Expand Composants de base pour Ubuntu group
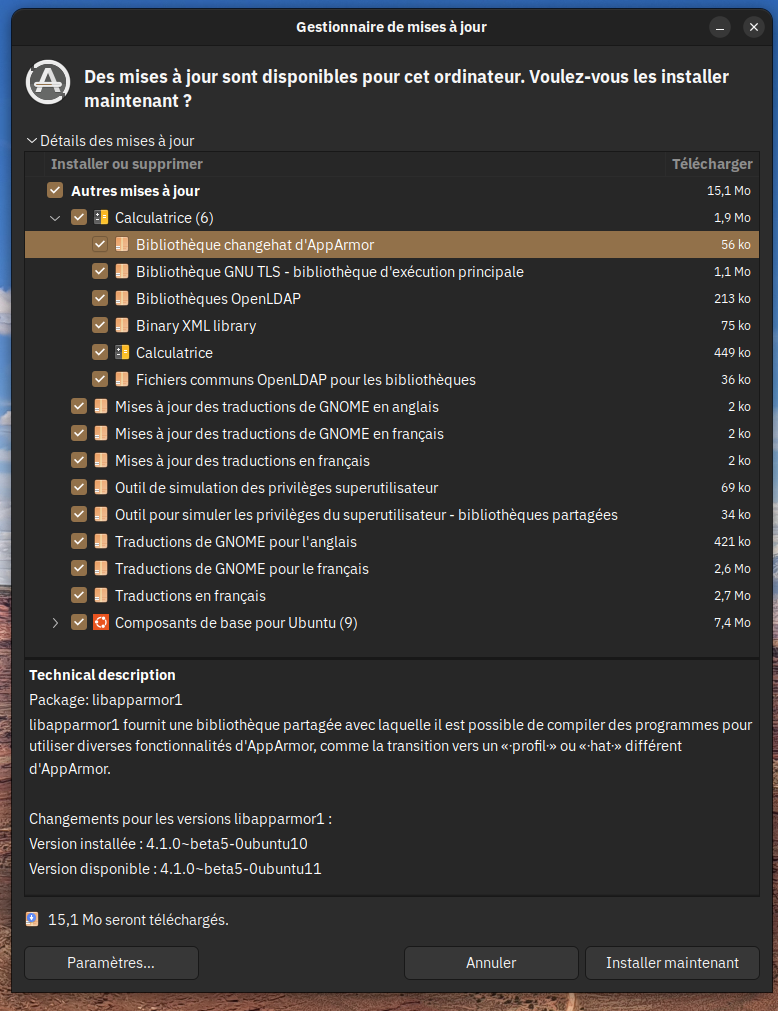 tap(55, 623)
